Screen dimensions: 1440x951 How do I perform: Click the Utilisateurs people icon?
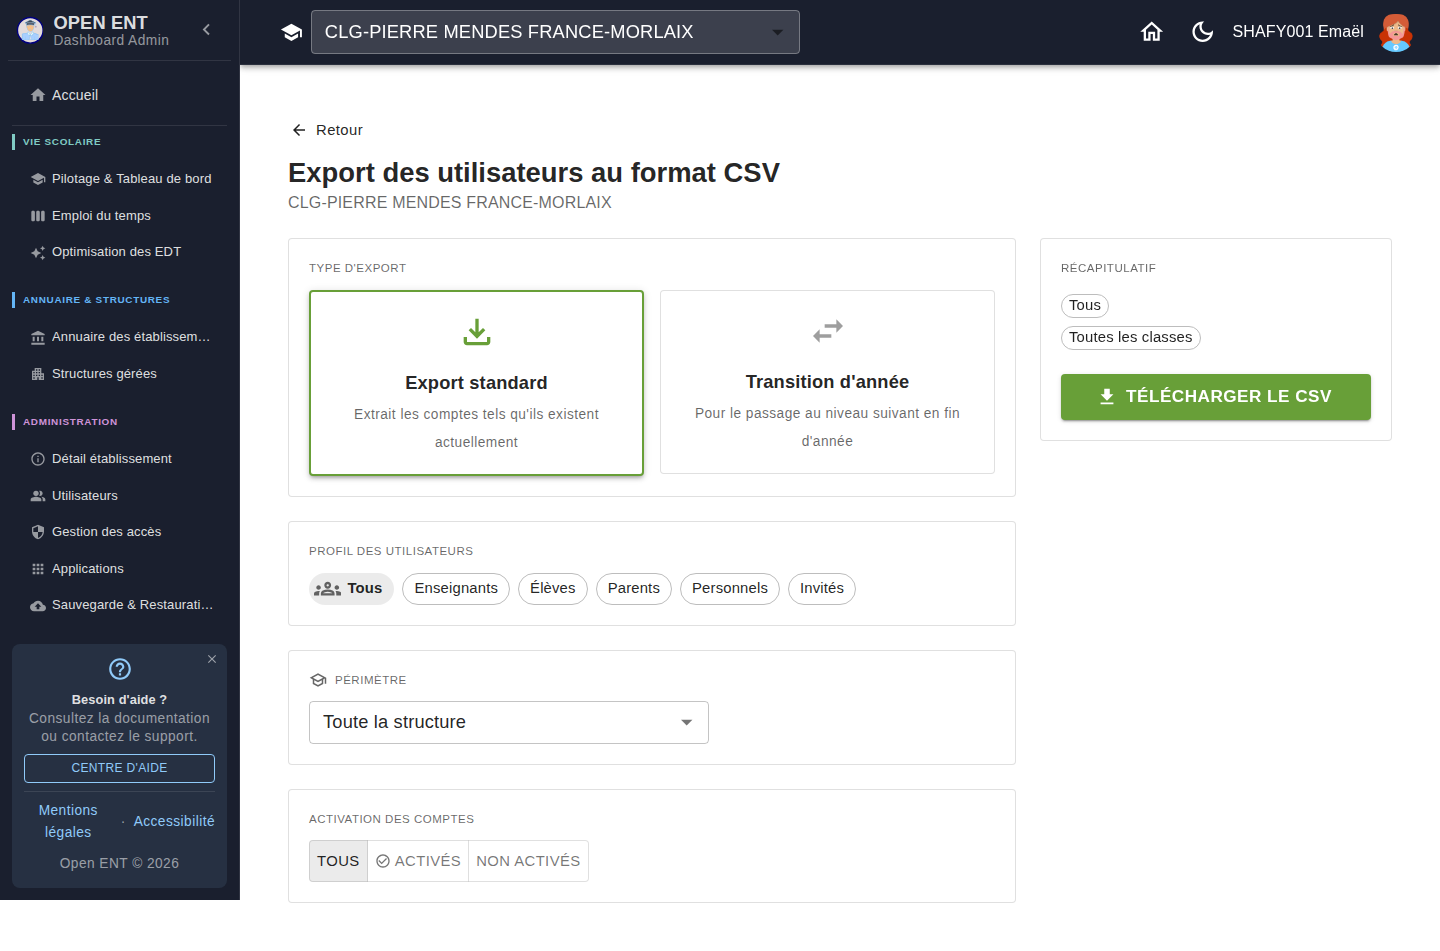point(38,496)
